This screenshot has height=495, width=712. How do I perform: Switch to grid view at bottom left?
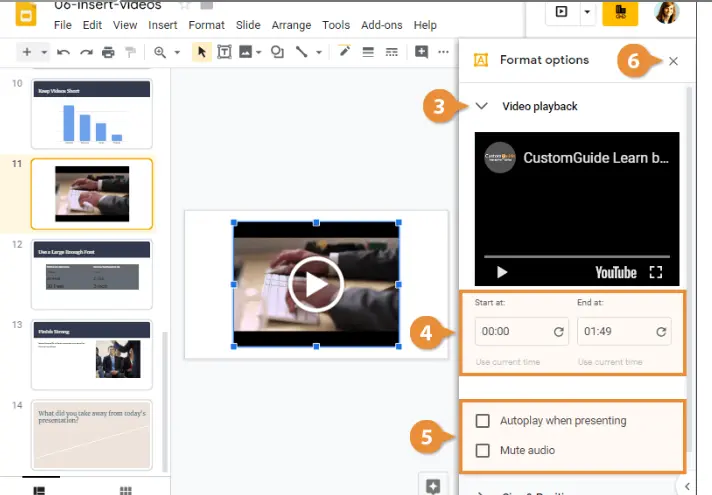click(127, 490)
